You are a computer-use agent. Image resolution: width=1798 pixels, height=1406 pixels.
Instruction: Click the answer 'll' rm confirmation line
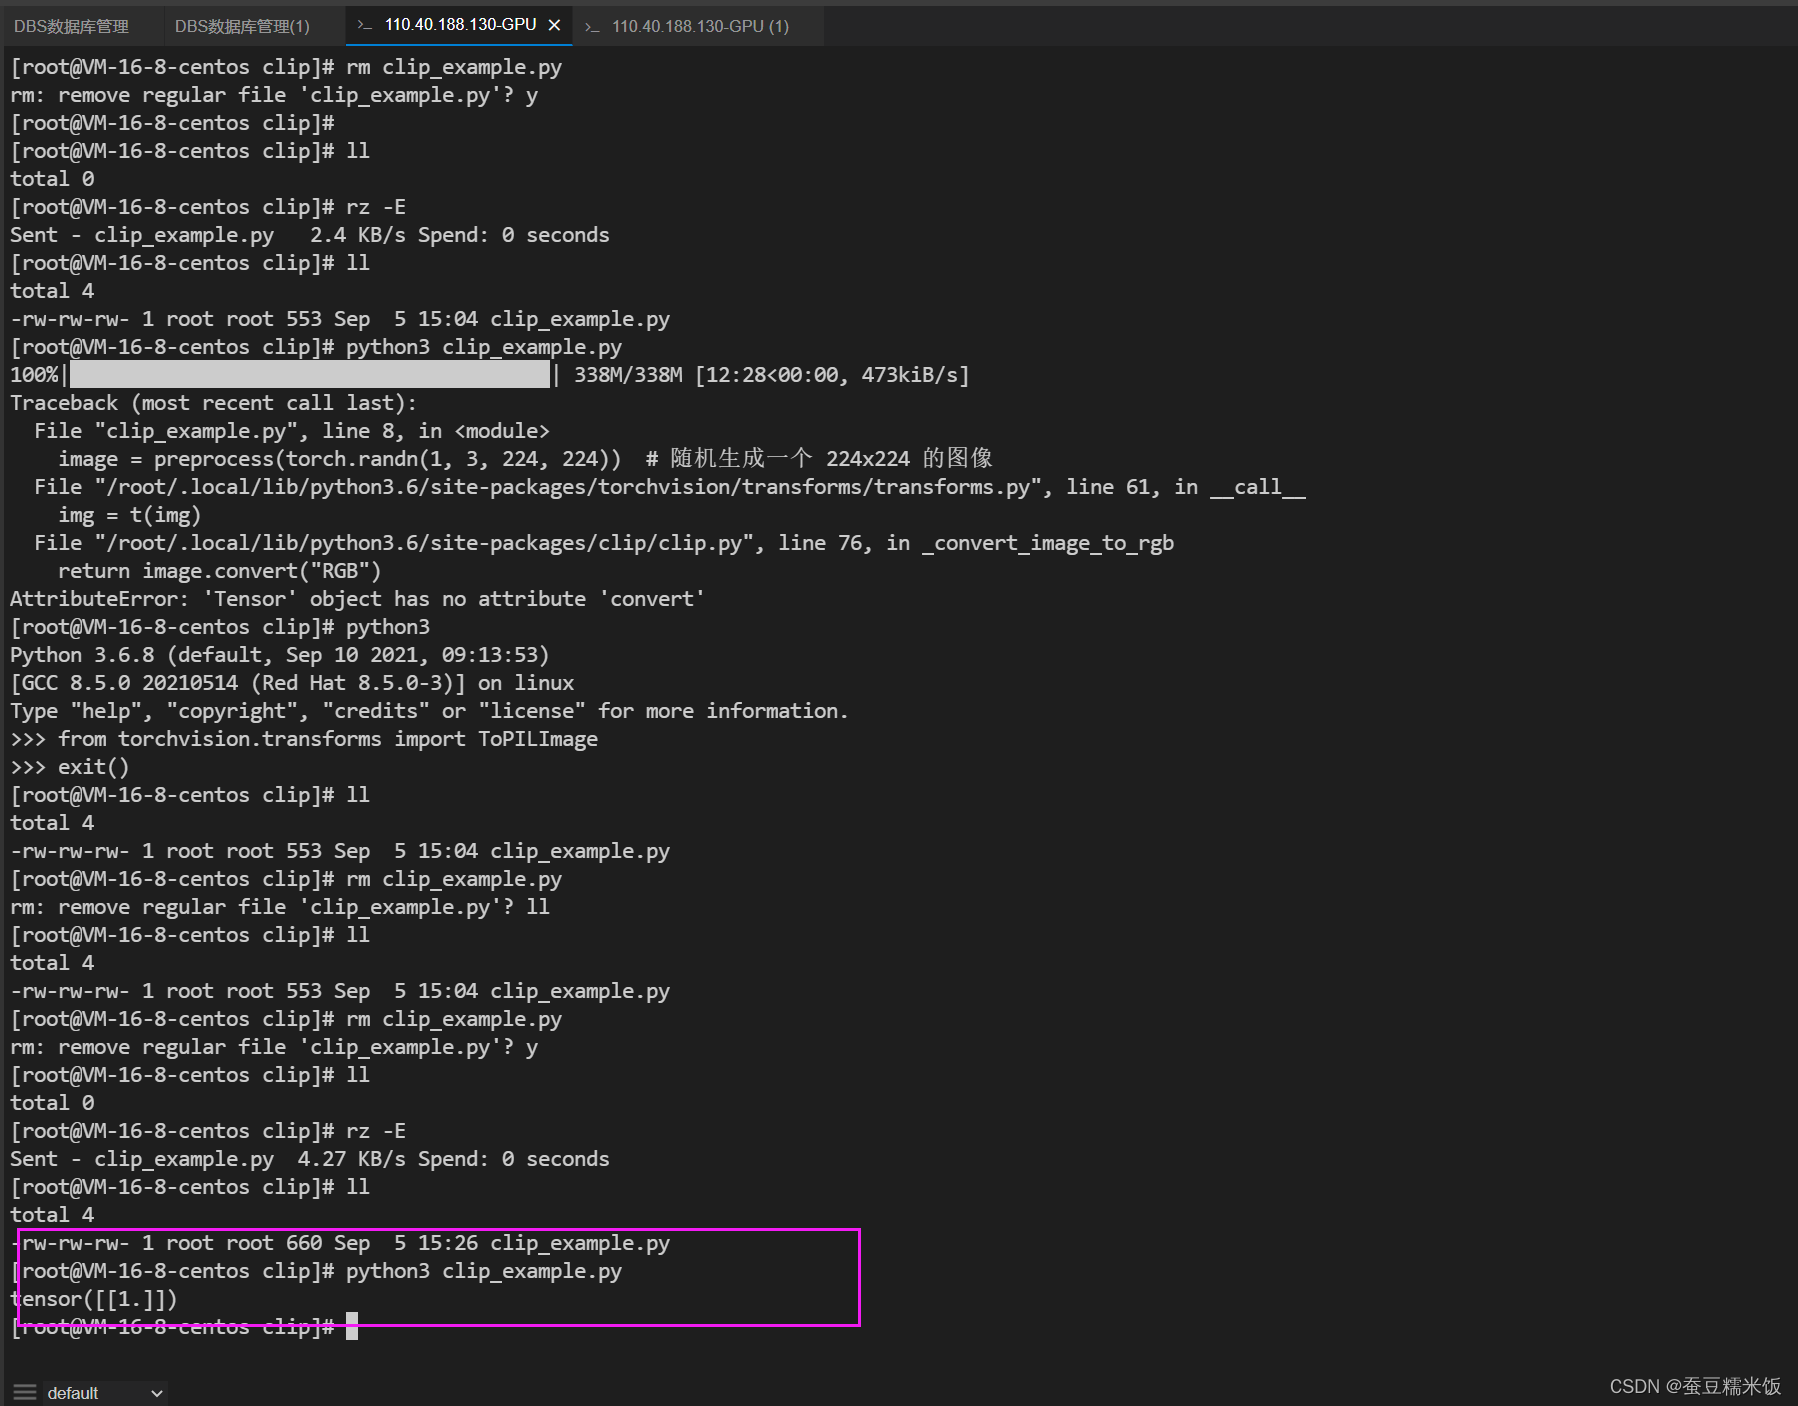point(279,907)
